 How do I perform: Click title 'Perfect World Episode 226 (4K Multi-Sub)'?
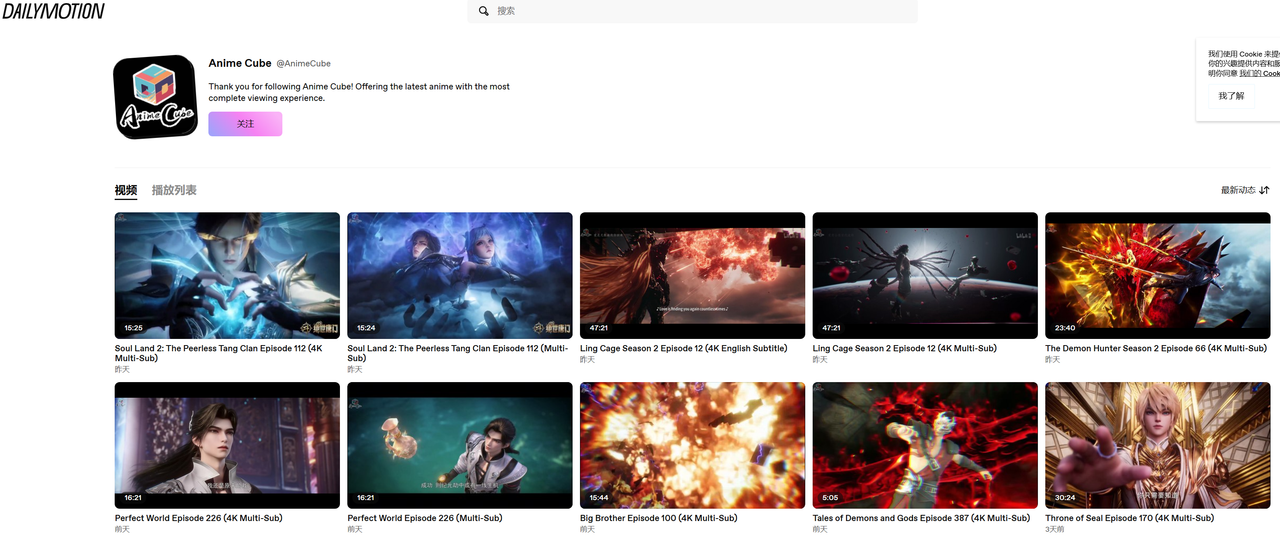point(198,518)
